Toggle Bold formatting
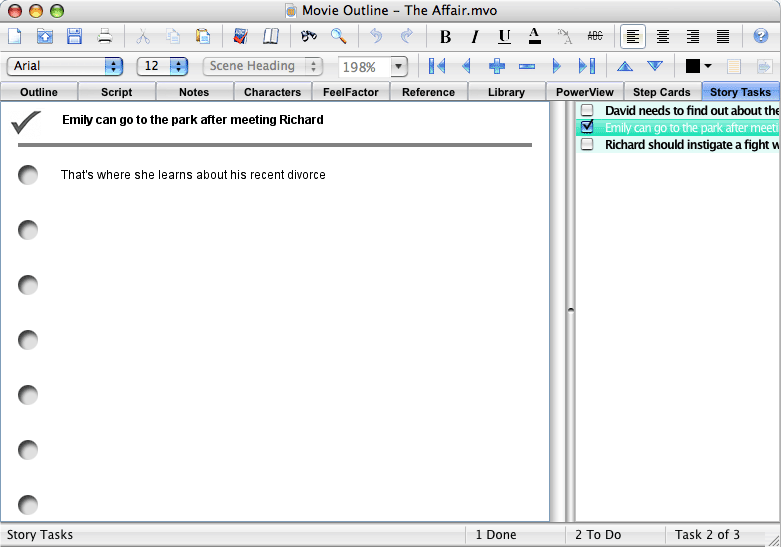 click(445, 36)
